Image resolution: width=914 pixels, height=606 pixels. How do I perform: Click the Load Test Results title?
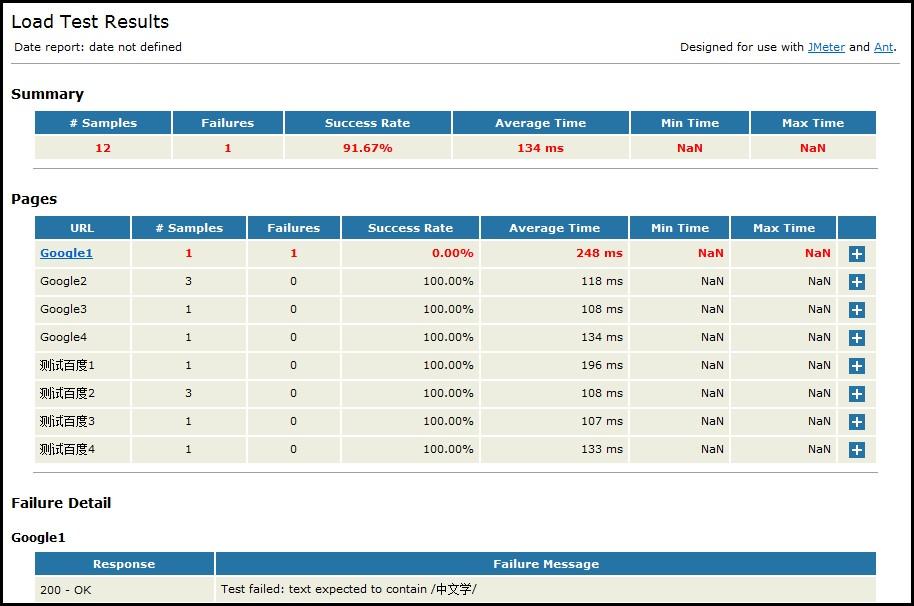pyautogui.click(x=90, y=22)
